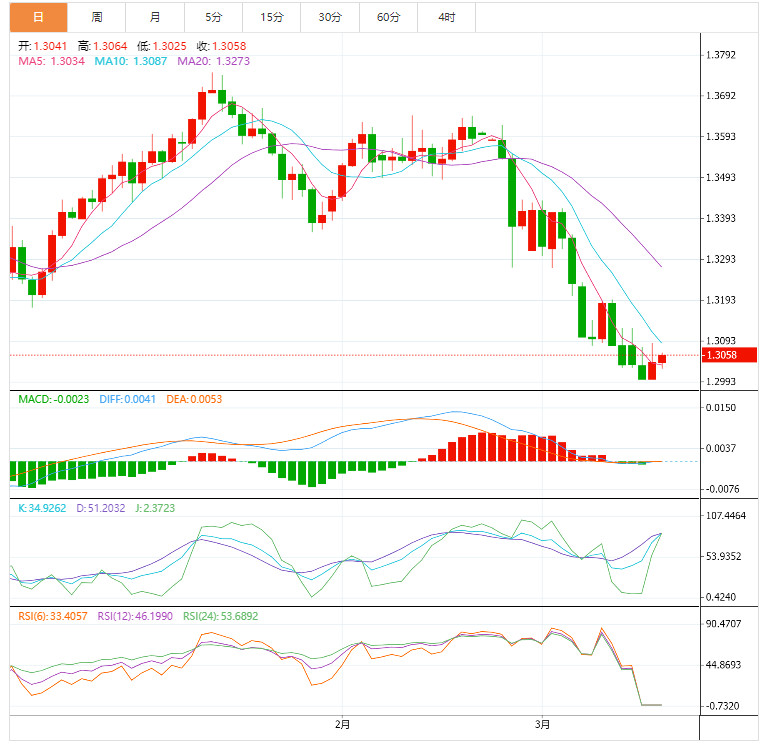The height and width of the screenshot is (749, 768).
Task: Click the RSI(24) indicator label
Action: click(220, 616)
